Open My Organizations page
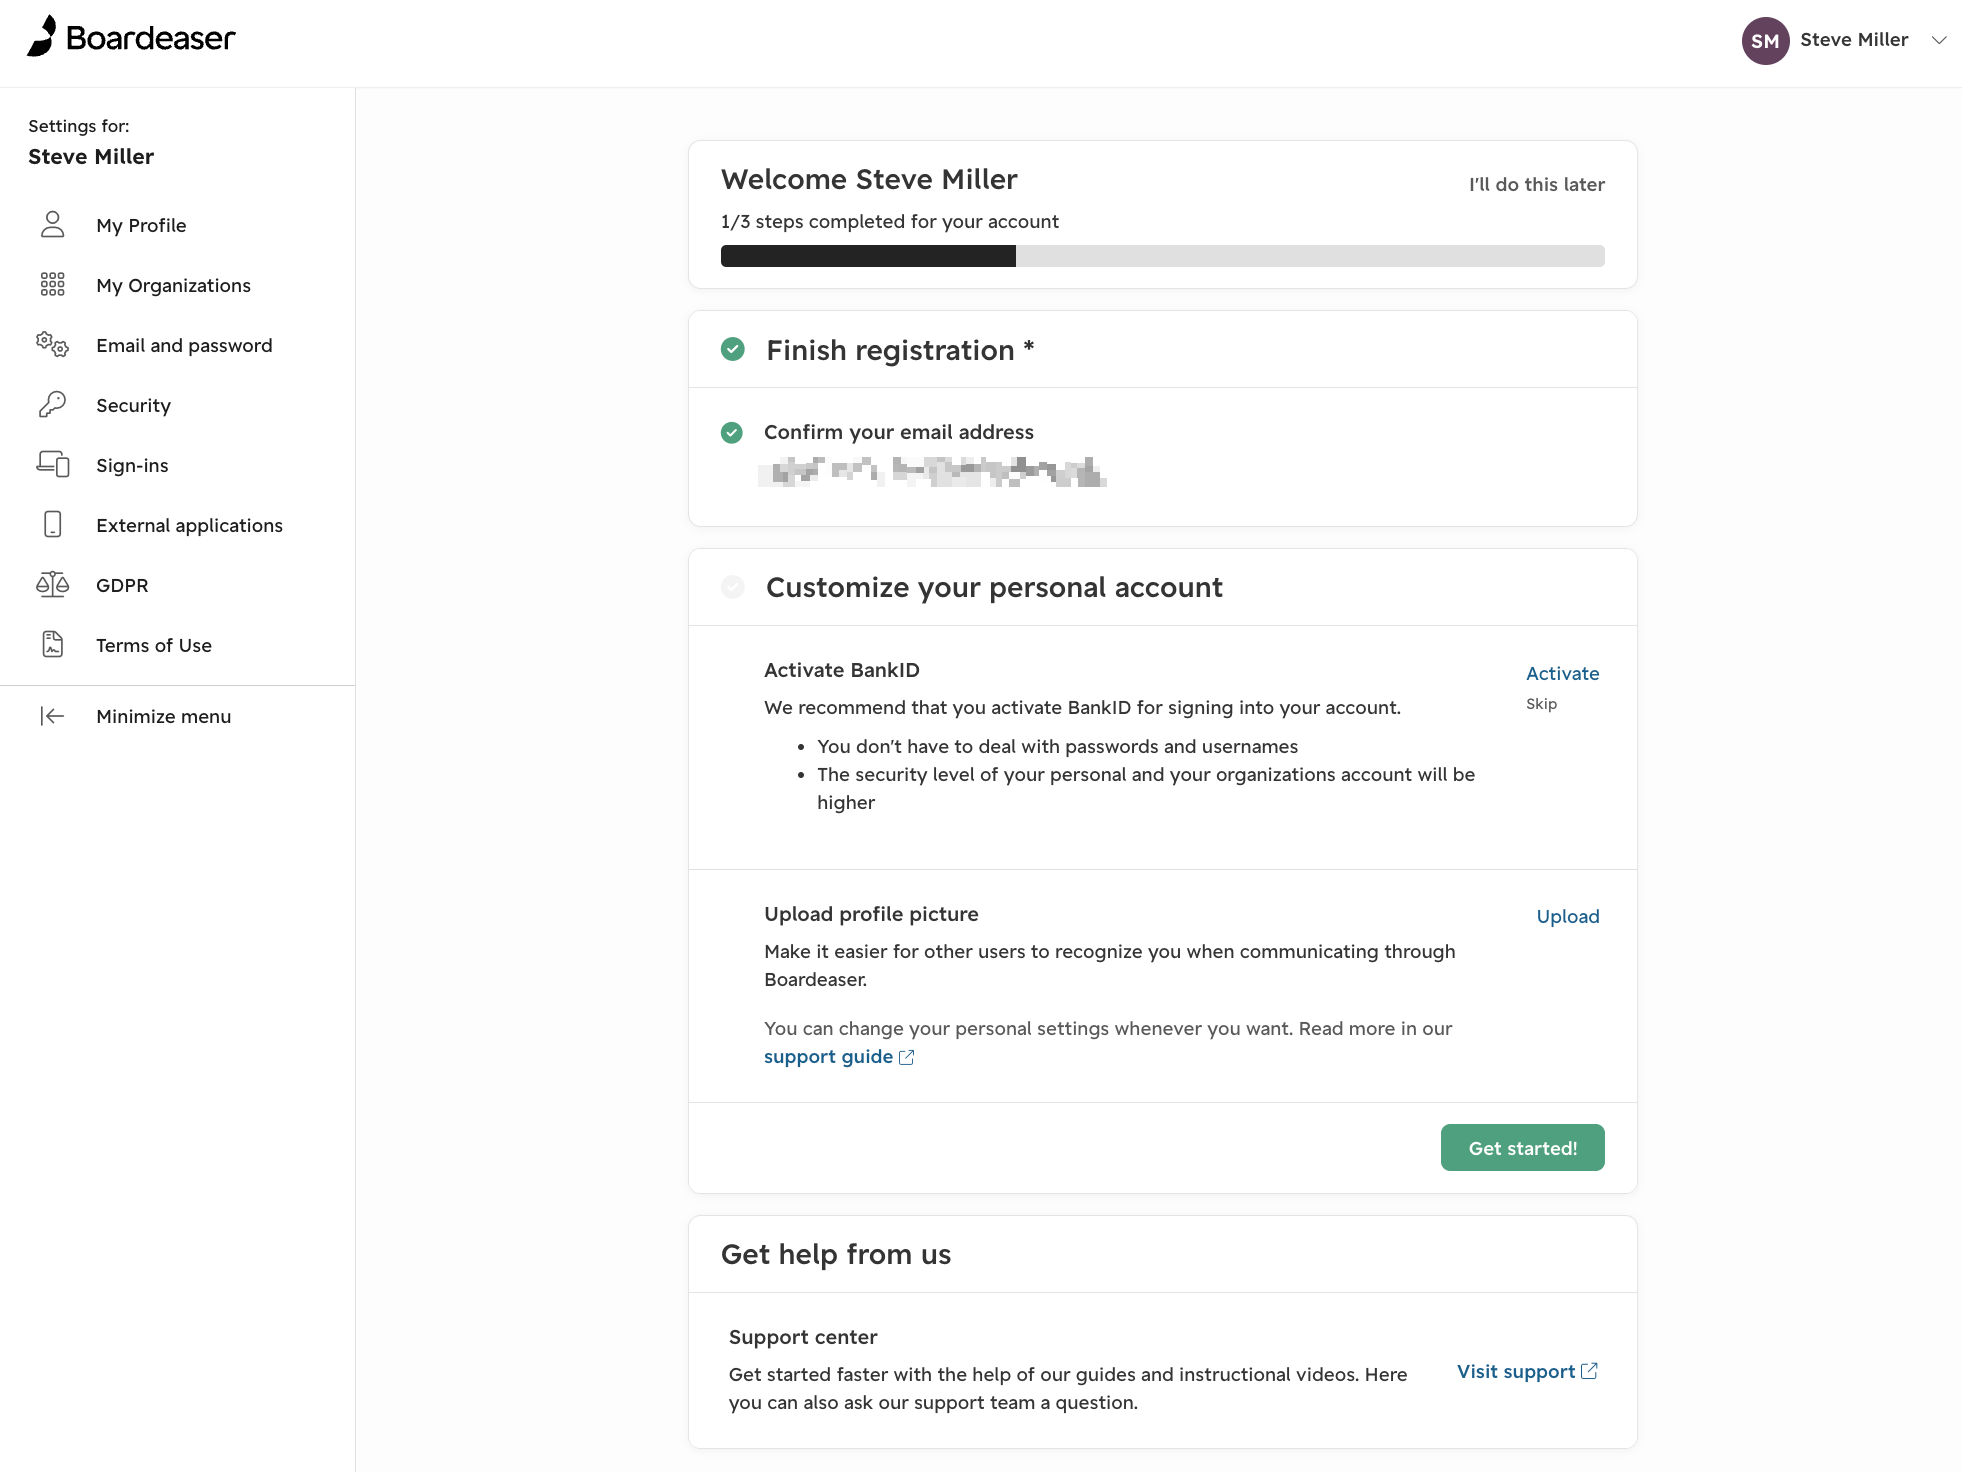Image resolution: width=1962 pixels, height=1472 pixels. [x=173, y=286]
